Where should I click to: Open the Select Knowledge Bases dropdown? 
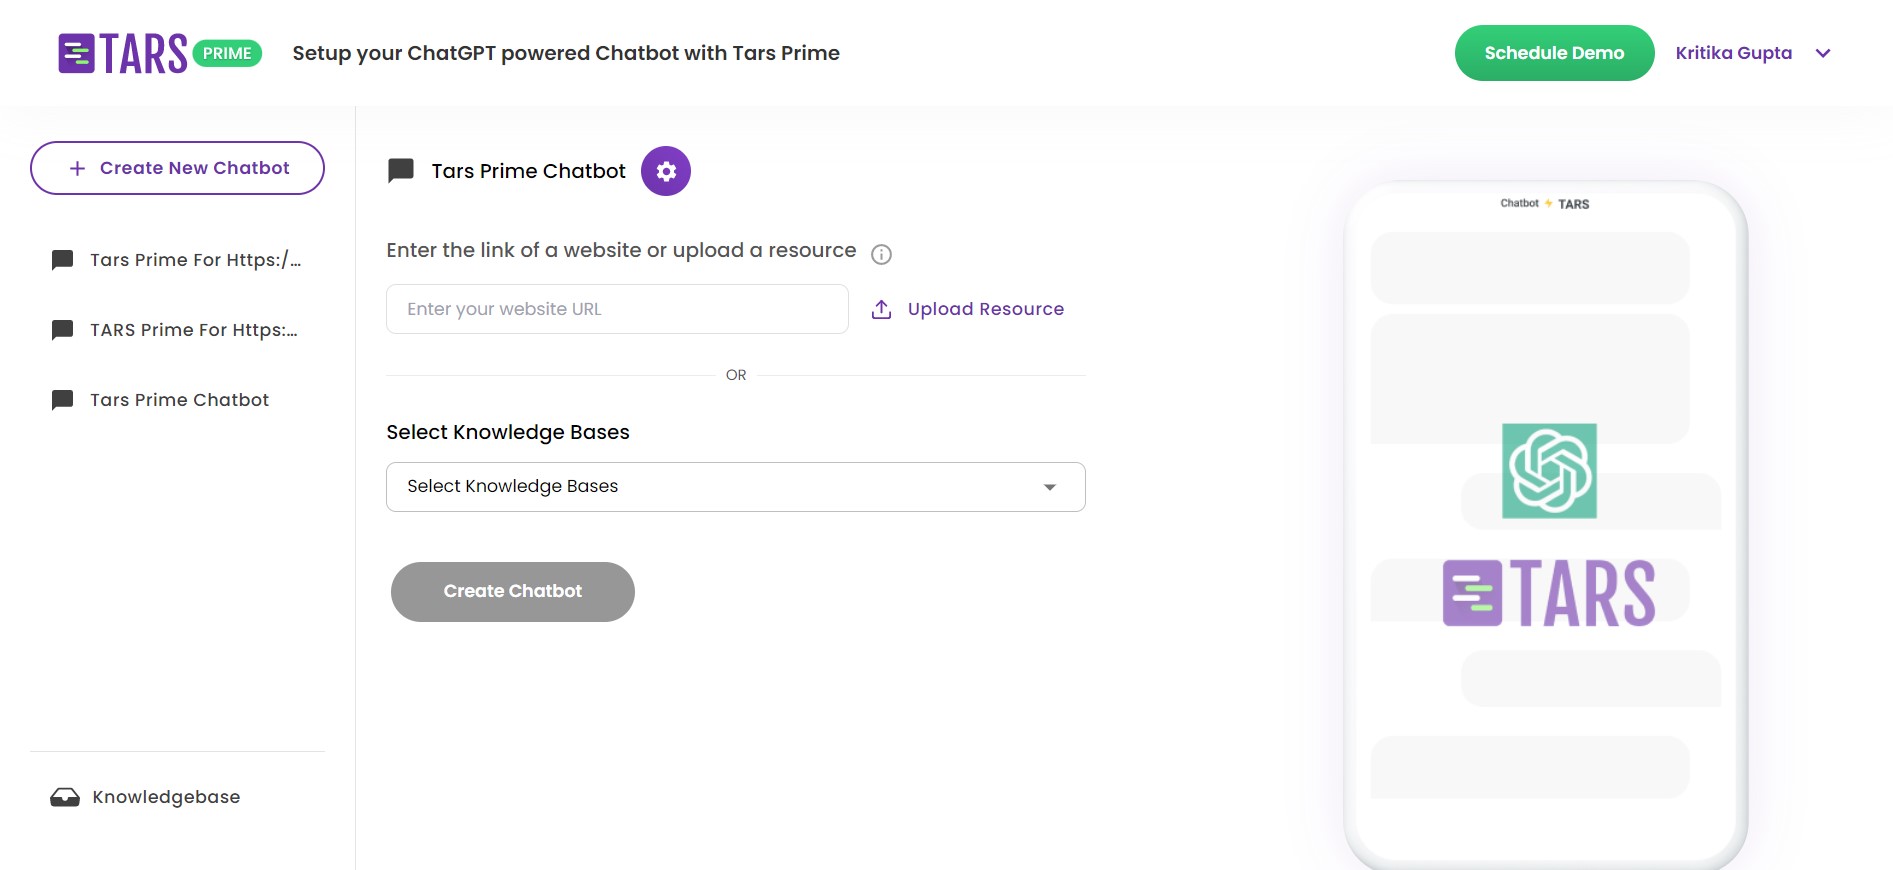coord(735,487)
